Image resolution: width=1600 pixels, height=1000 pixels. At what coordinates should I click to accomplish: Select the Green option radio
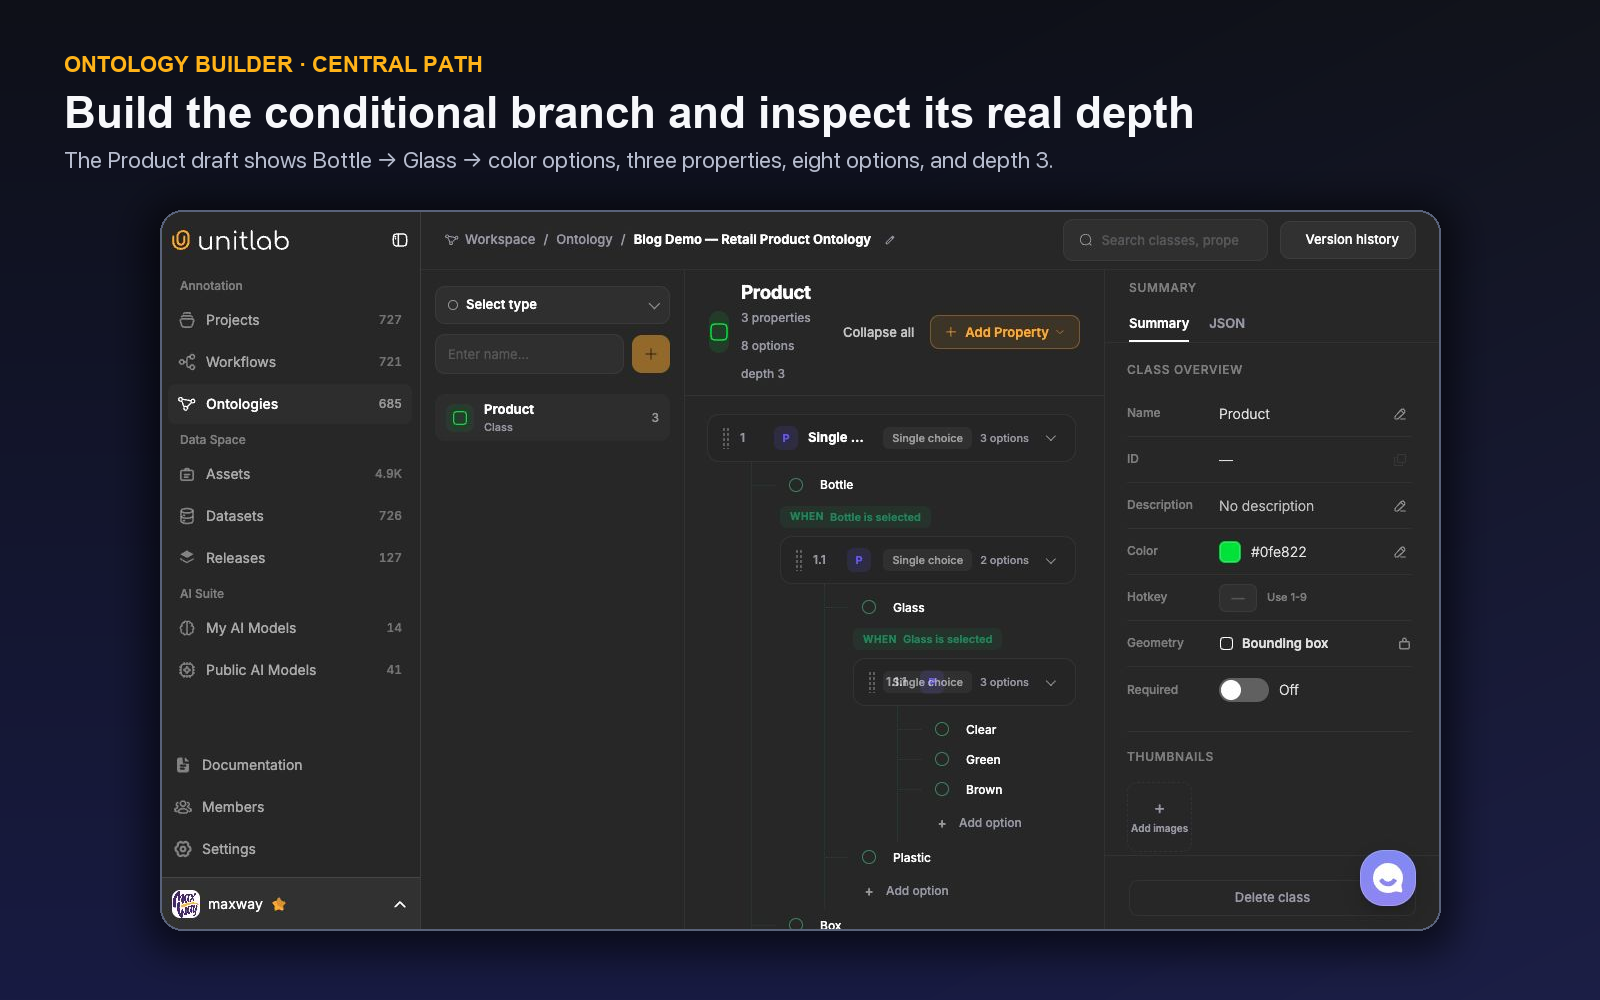pos(942,759)
